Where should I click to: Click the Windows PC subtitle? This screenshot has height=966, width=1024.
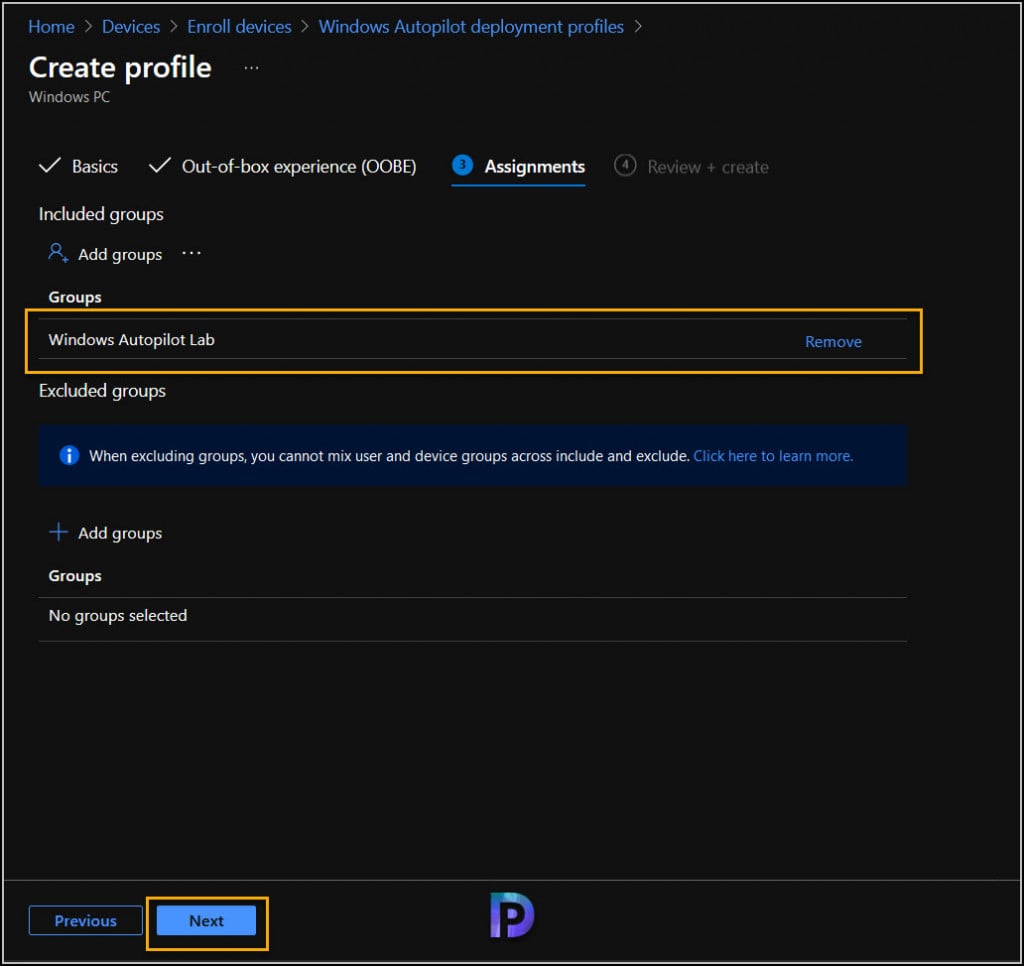pyautogui.click(x=69, y=97)
